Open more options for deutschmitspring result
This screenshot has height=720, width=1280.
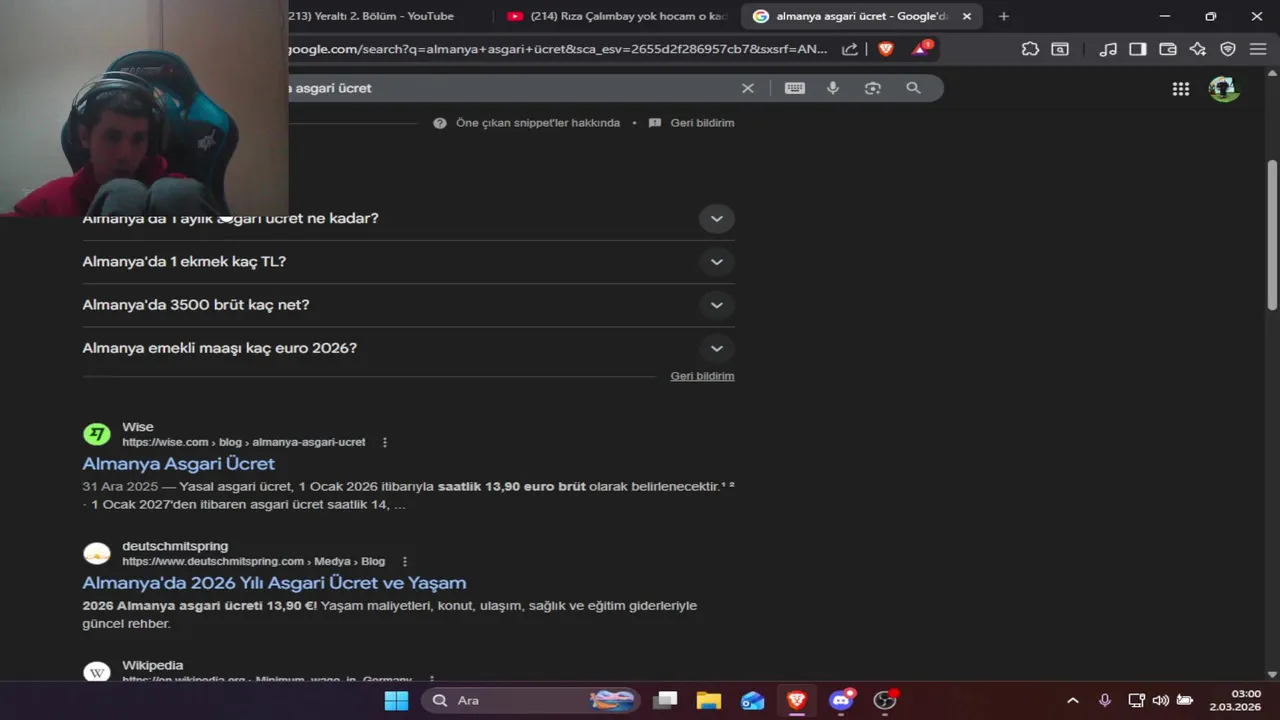(x=405, y=561)
